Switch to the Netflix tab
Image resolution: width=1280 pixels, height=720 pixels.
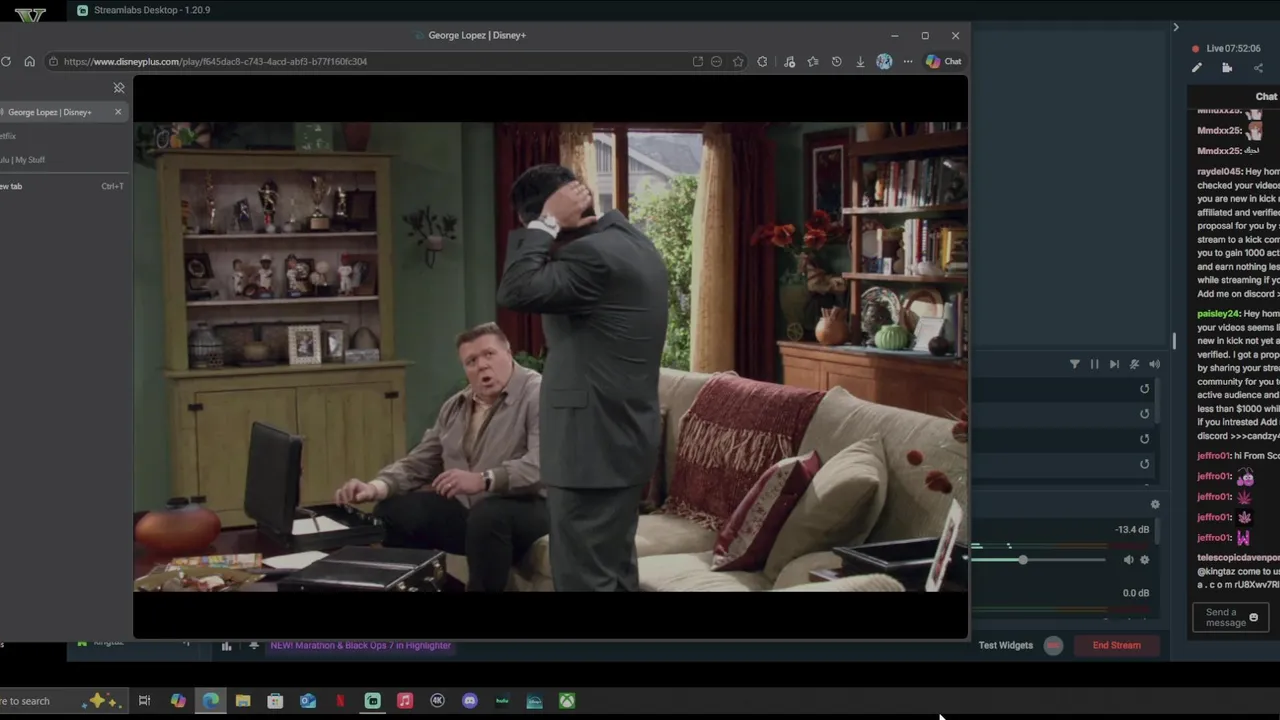(x=62, y=136)
